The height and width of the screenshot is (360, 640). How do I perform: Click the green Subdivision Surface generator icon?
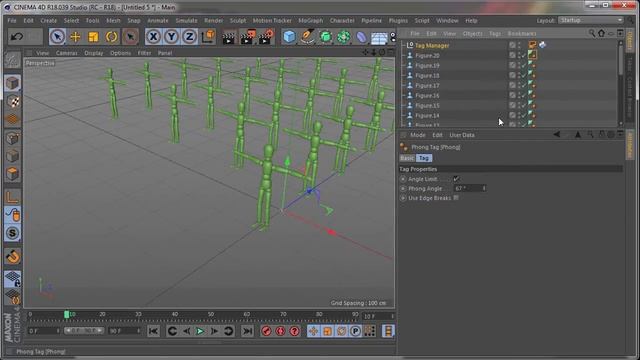click(x=325, y=37)
